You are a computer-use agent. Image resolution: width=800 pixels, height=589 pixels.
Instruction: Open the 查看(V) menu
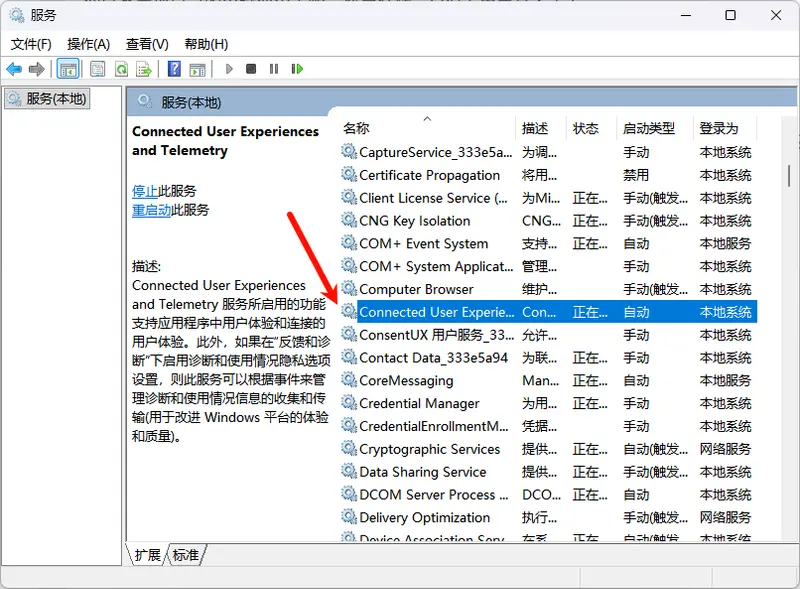coord(147,44)
